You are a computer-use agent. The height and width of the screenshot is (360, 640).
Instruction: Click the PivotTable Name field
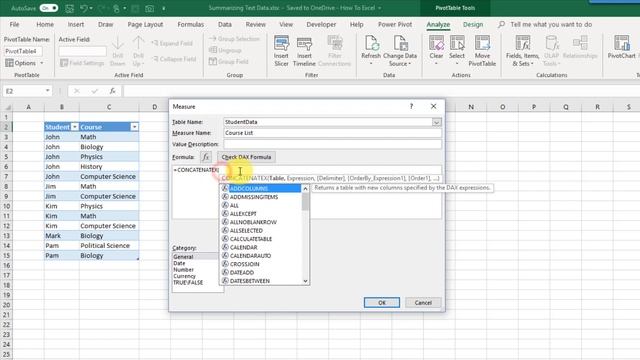[23, 51]
